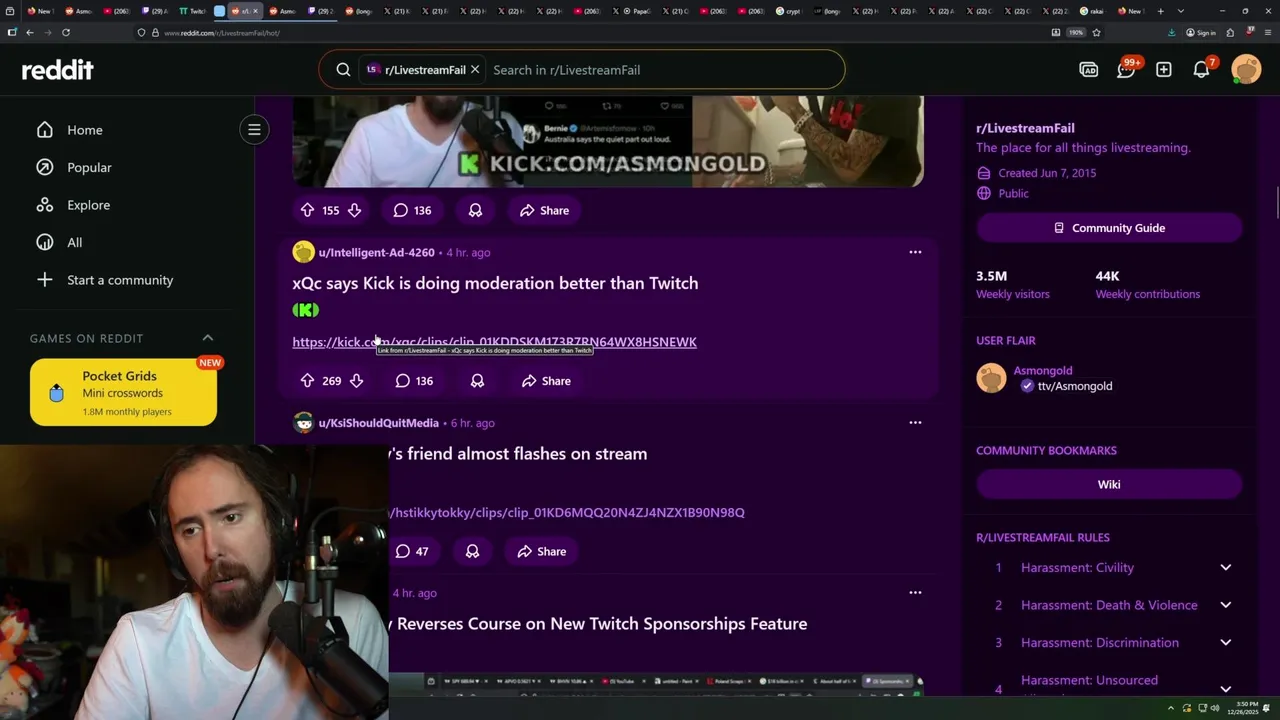Reload the page with the refresh icon
The height and width of the screenshot is (720, 1280).
coord(66,32)
